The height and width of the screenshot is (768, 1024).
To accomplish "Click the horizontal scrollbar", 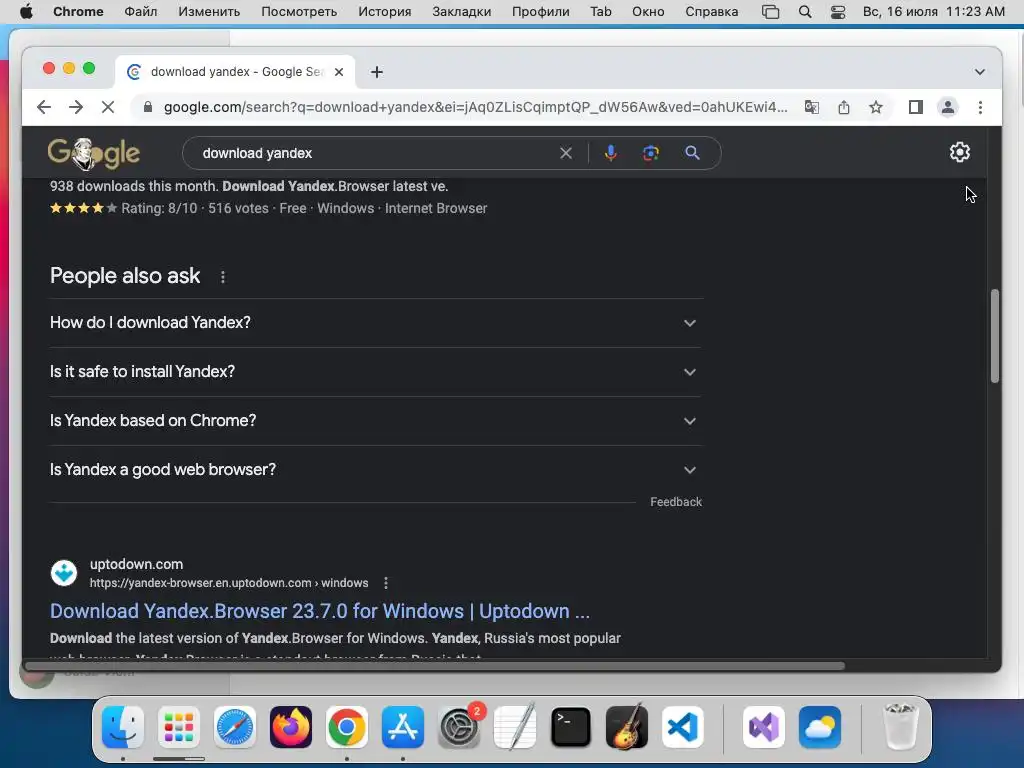I will point(434,666).
